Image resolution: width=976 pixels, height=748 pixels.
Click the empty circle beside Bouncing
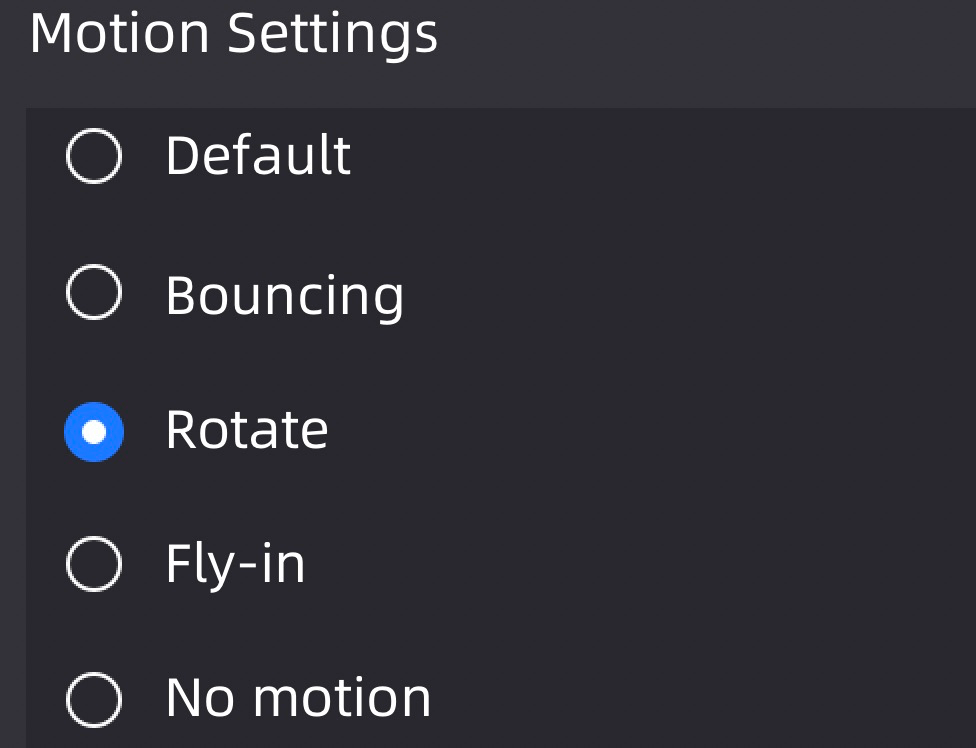(94, 293)
